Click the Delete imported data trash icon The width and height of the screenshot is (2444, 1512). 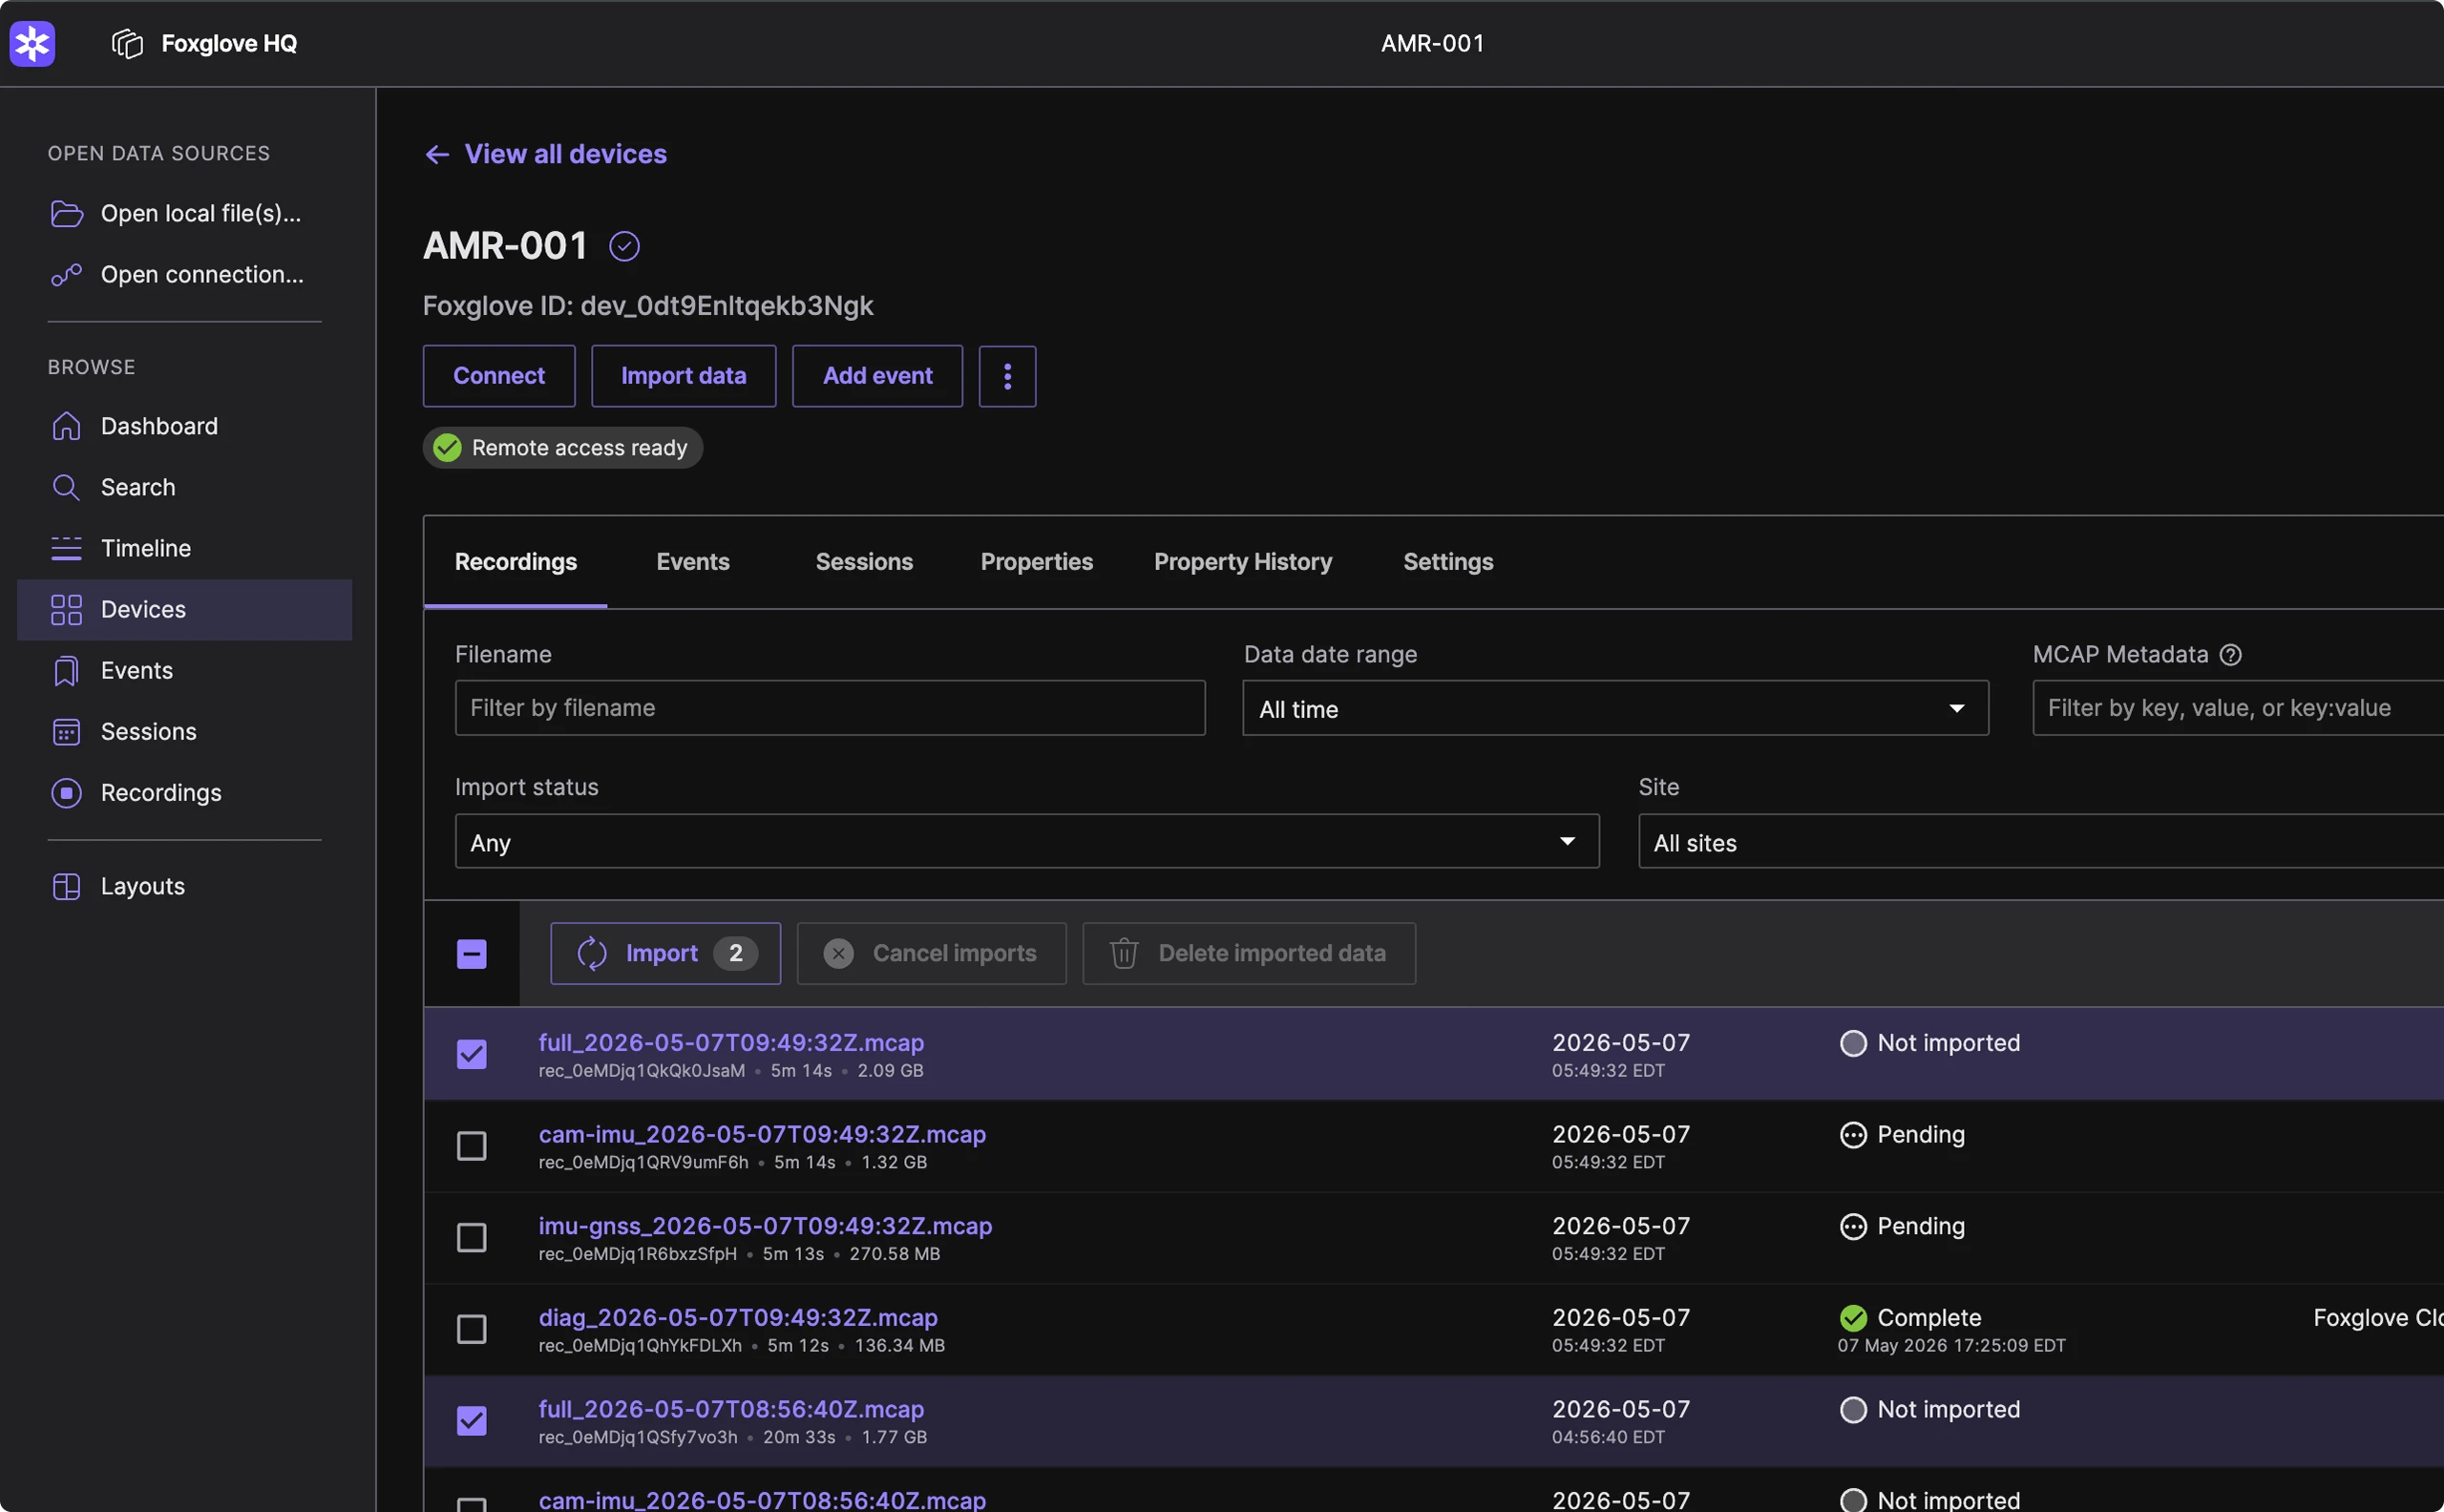coord(1124,953)
